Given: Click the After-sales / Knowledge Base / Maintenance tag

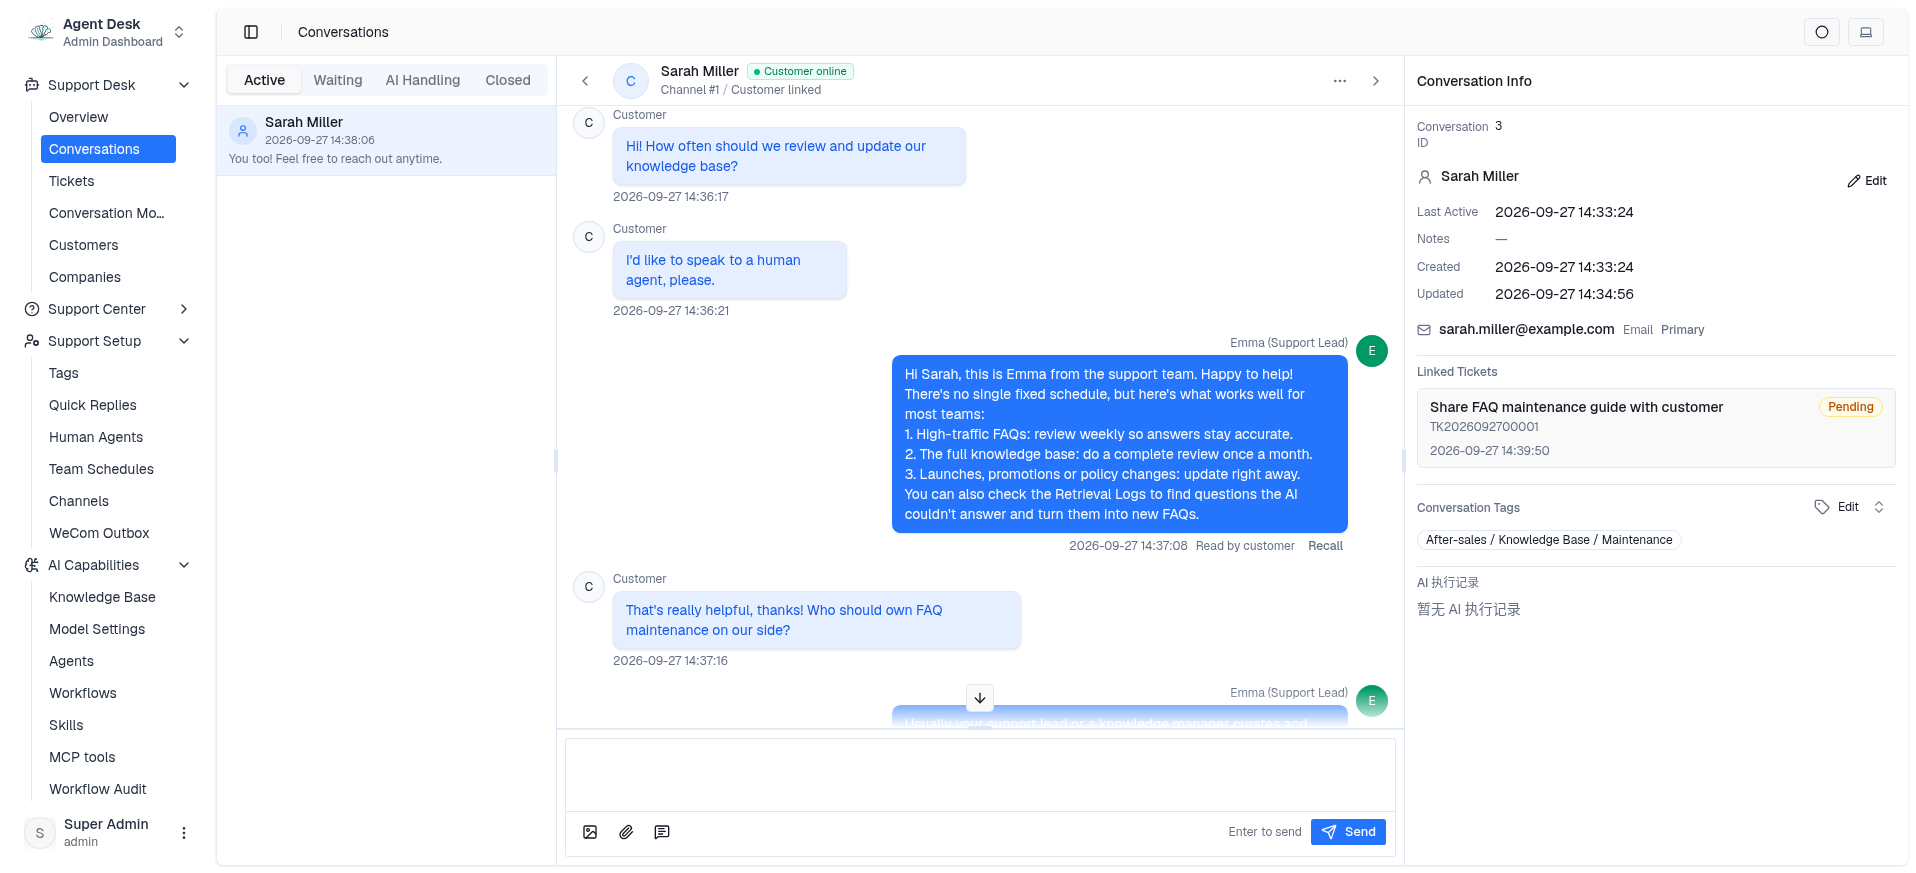Looking at the screenshot, I should [x=1549, y=540].
